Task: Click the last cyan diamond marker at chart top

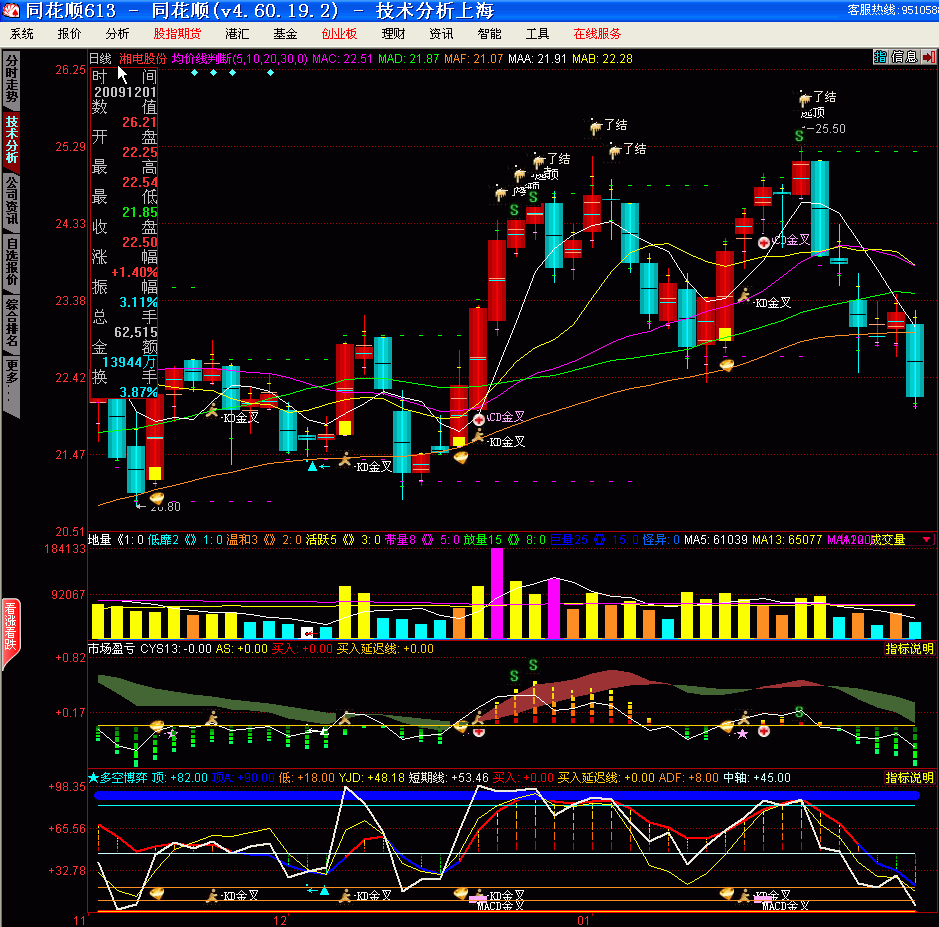Action: tap(270, 72)
